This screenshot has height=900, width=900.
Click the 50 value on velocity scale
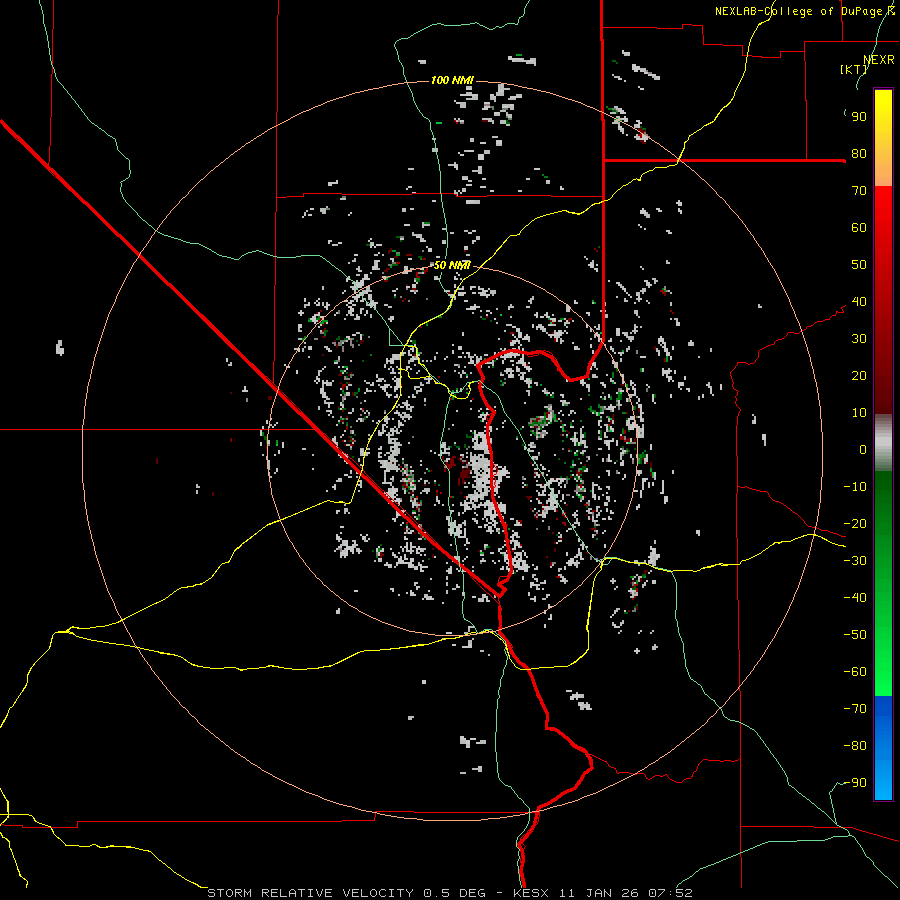[859, 265]
